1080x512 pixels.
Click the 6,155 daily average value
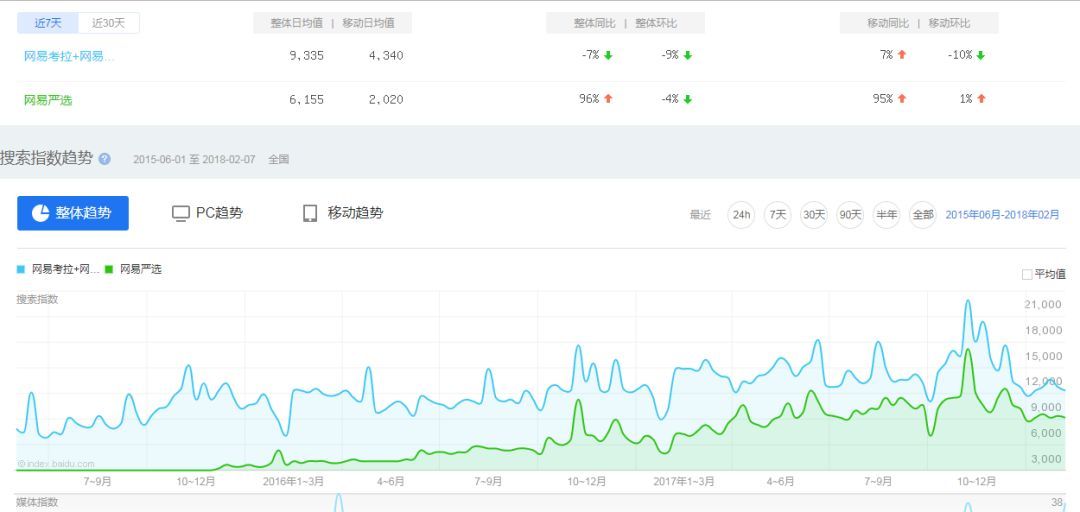point(307,99)
